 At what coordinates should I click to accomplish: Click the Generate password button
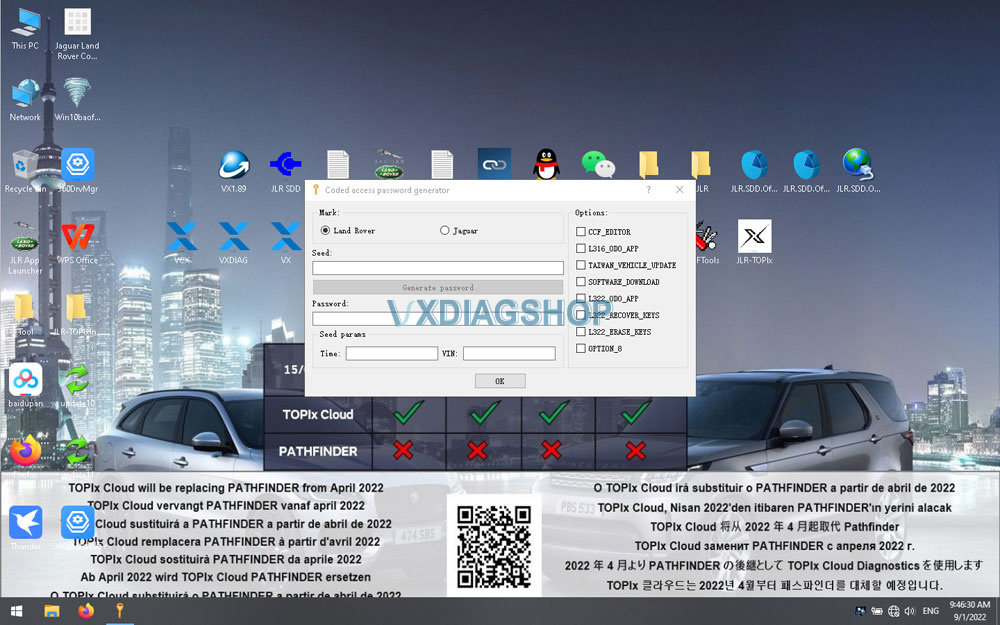[x=438, y=287]
